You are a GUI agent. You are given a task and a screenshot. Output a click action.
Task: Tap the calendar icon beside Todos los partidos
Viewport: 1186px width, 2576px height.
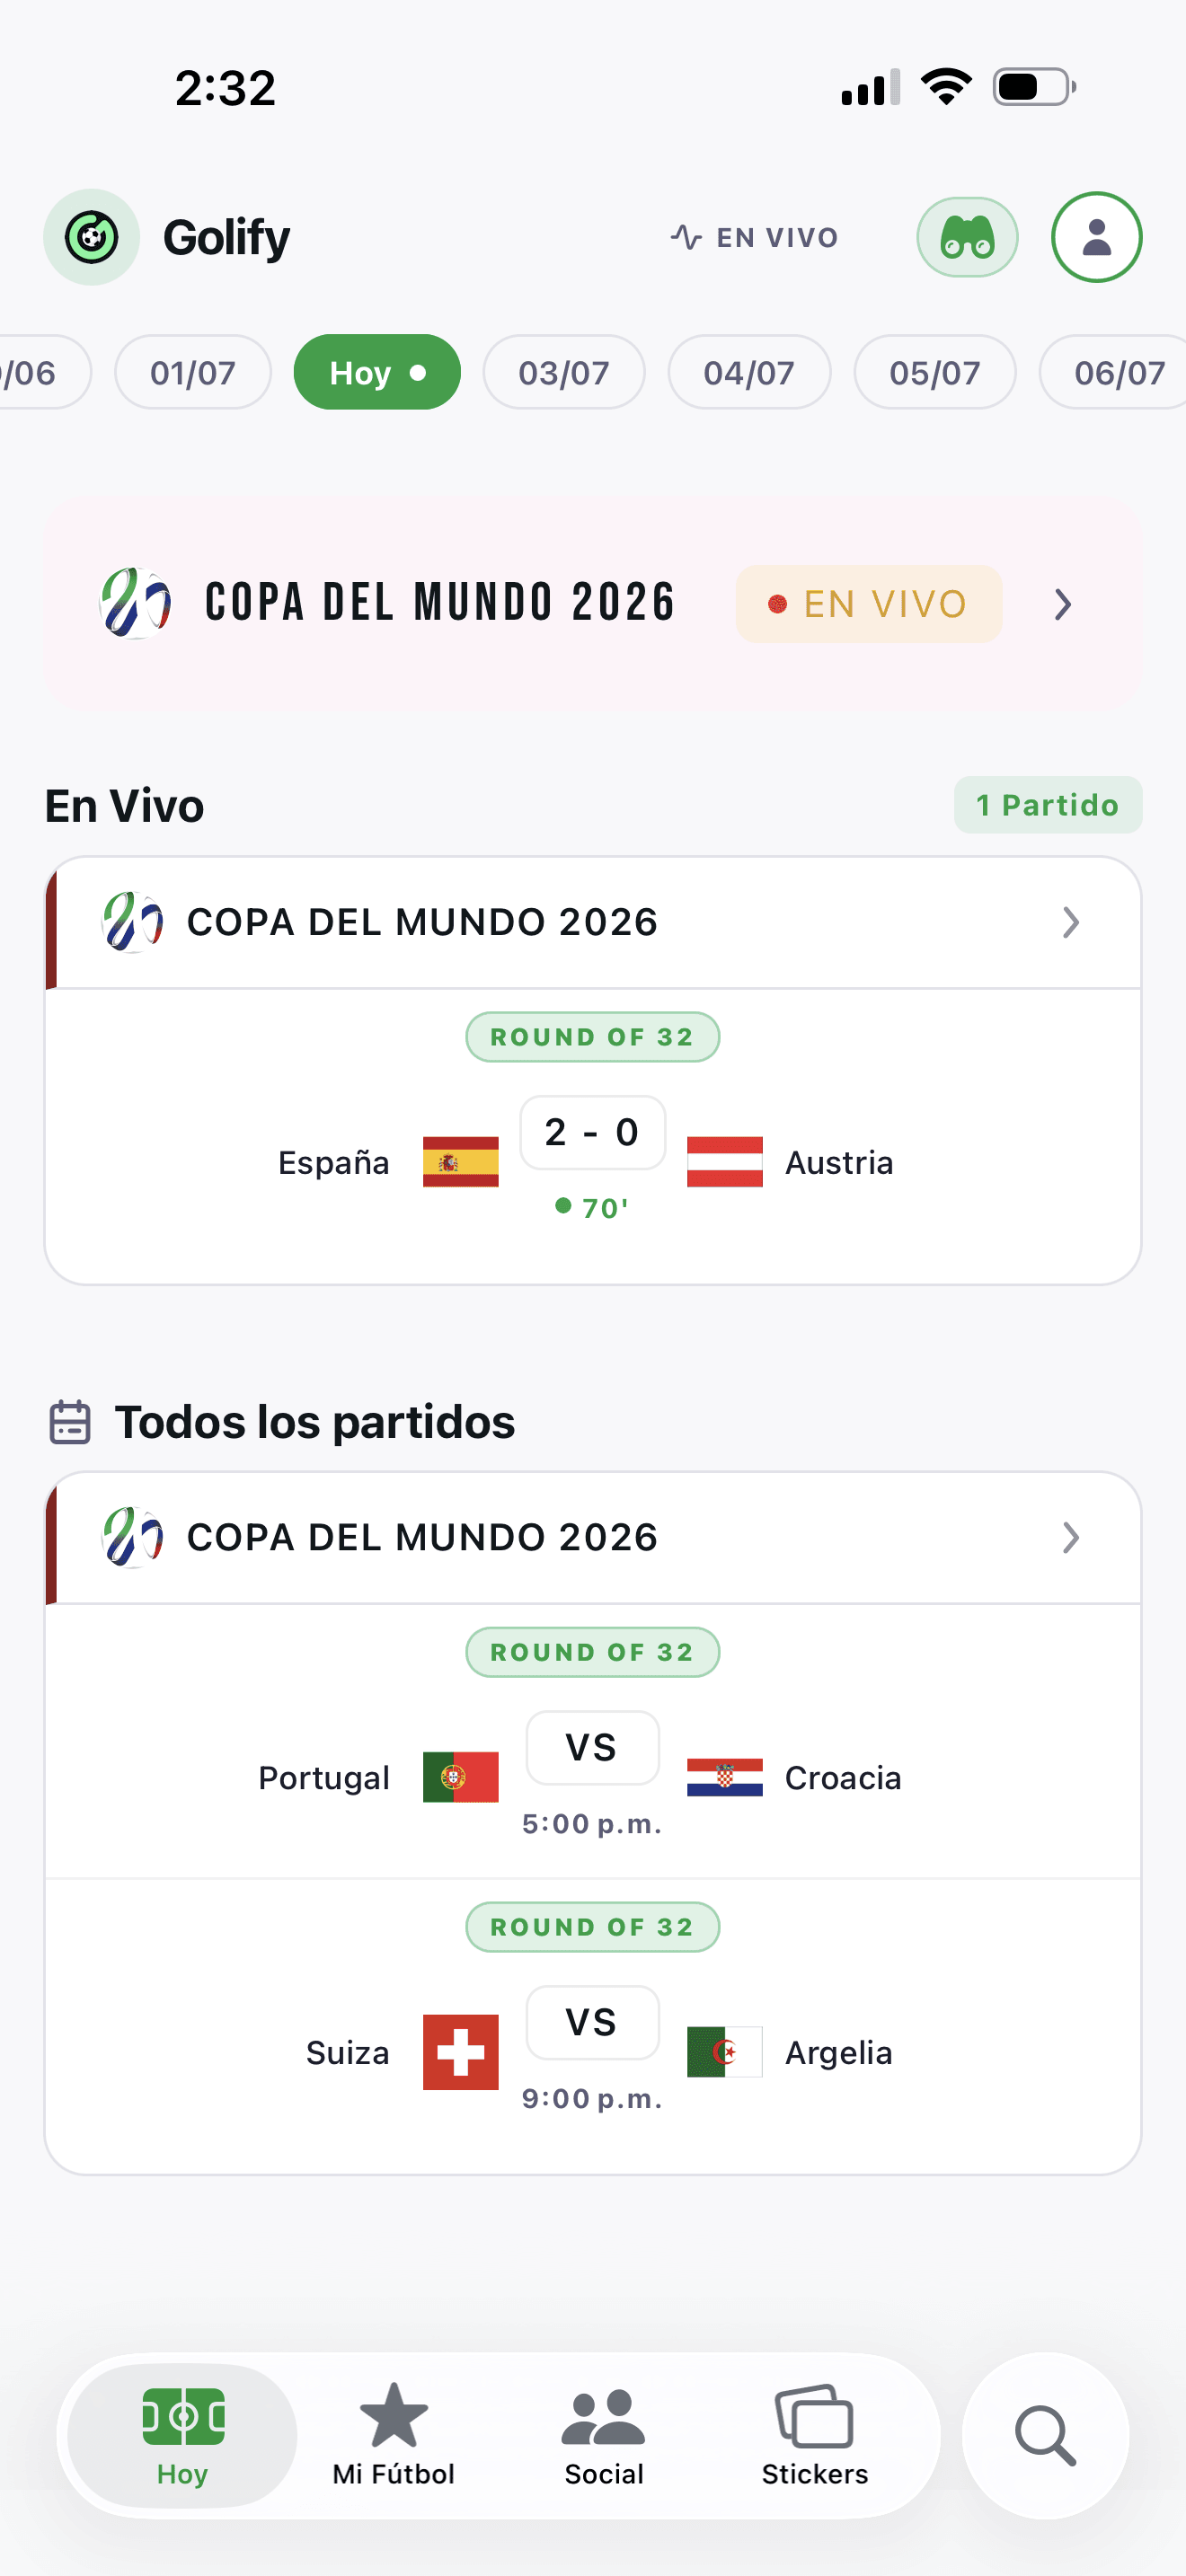click(70, 1422)
